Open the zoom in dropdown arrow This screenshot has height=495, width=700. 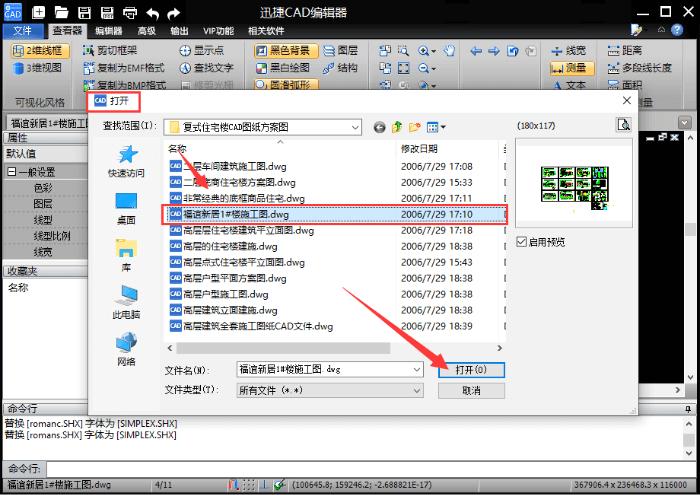coord(433,51)
